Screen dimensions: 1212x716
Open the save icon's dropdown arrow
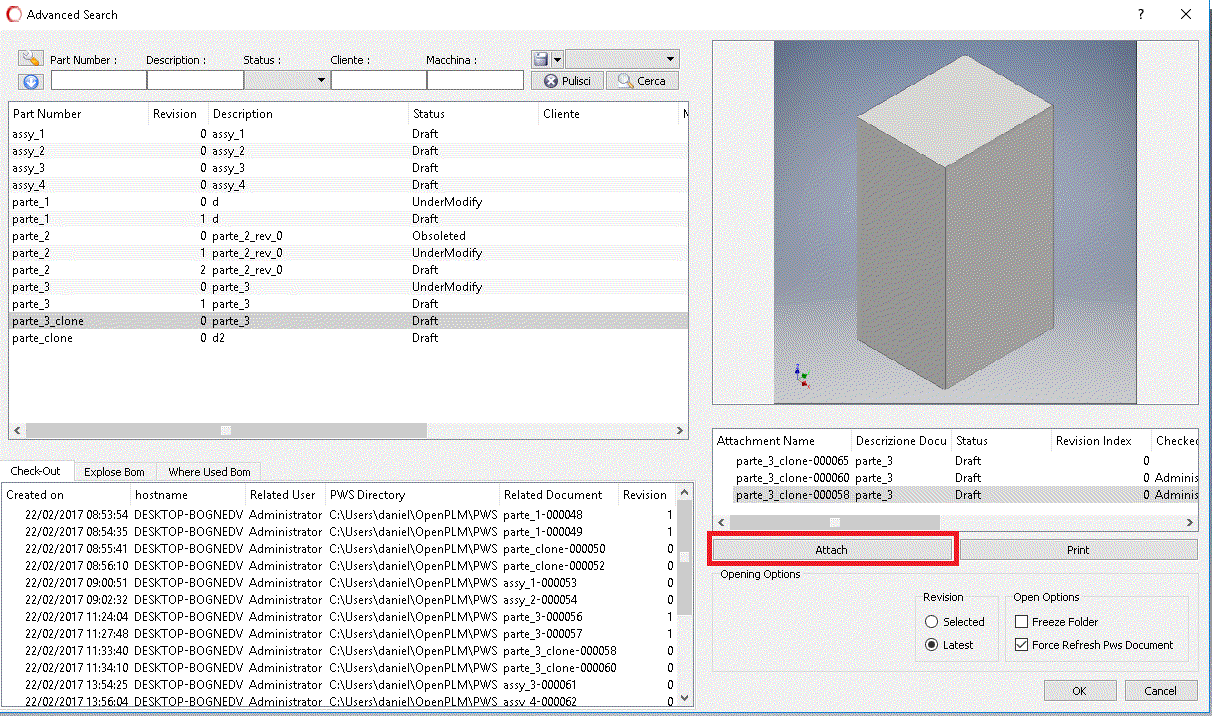555,58
